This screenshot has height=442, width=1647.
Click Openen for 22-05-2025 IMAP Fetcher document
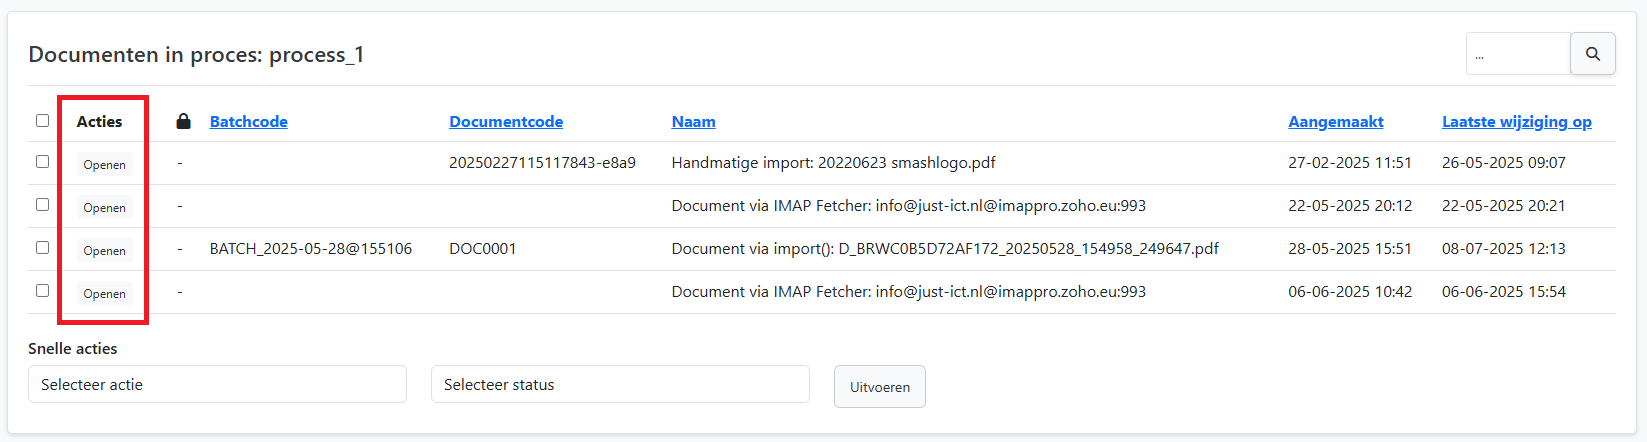coord(105,207)
